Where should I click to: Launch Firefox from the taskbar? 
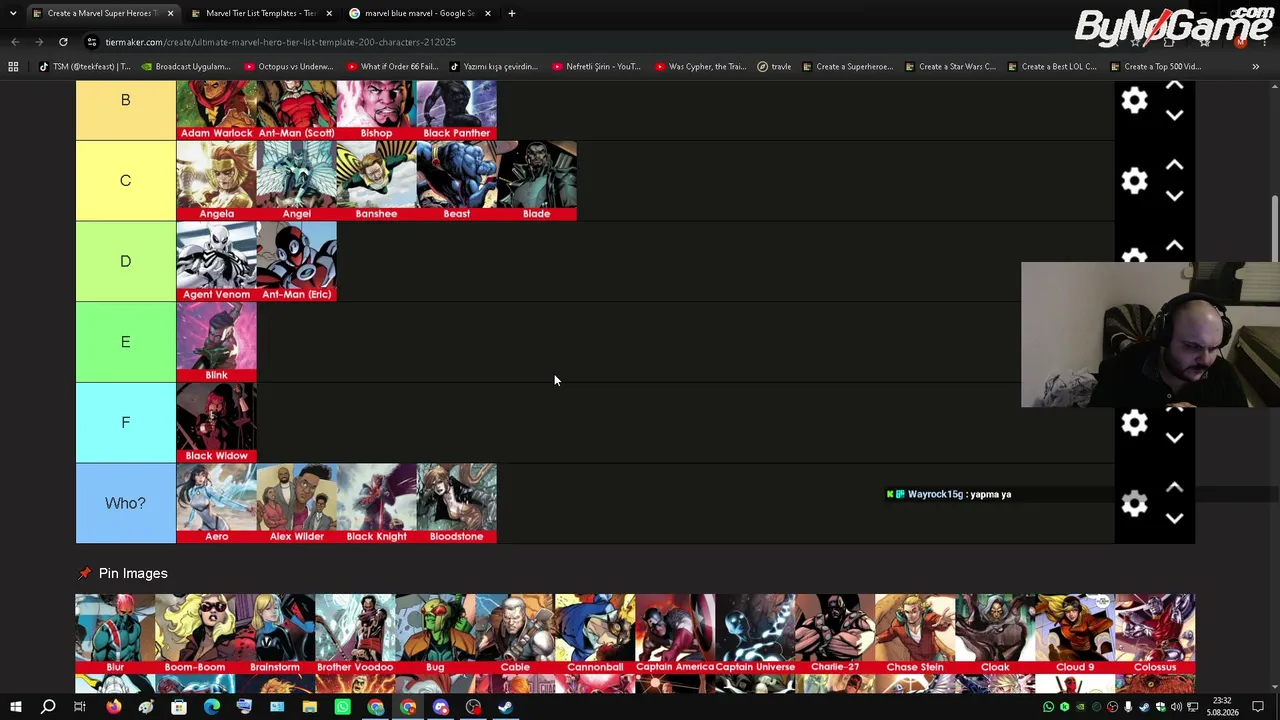pos(113,707)
